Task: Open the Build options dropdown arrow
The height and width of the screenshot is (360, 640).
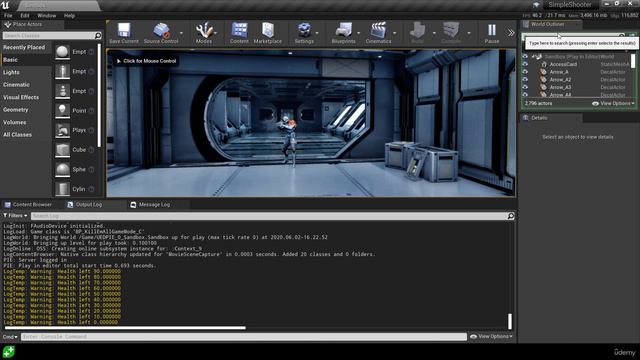Action: 434,33
